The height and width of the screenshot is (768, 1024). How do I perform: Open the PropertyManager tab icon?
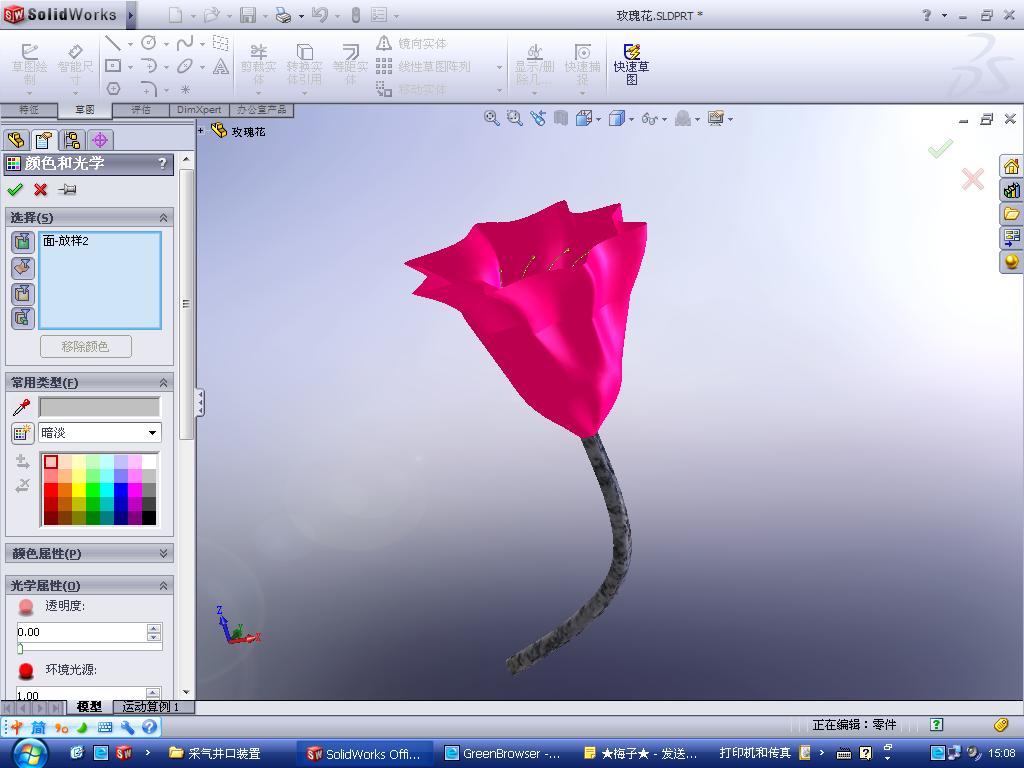tap(44, 140)
